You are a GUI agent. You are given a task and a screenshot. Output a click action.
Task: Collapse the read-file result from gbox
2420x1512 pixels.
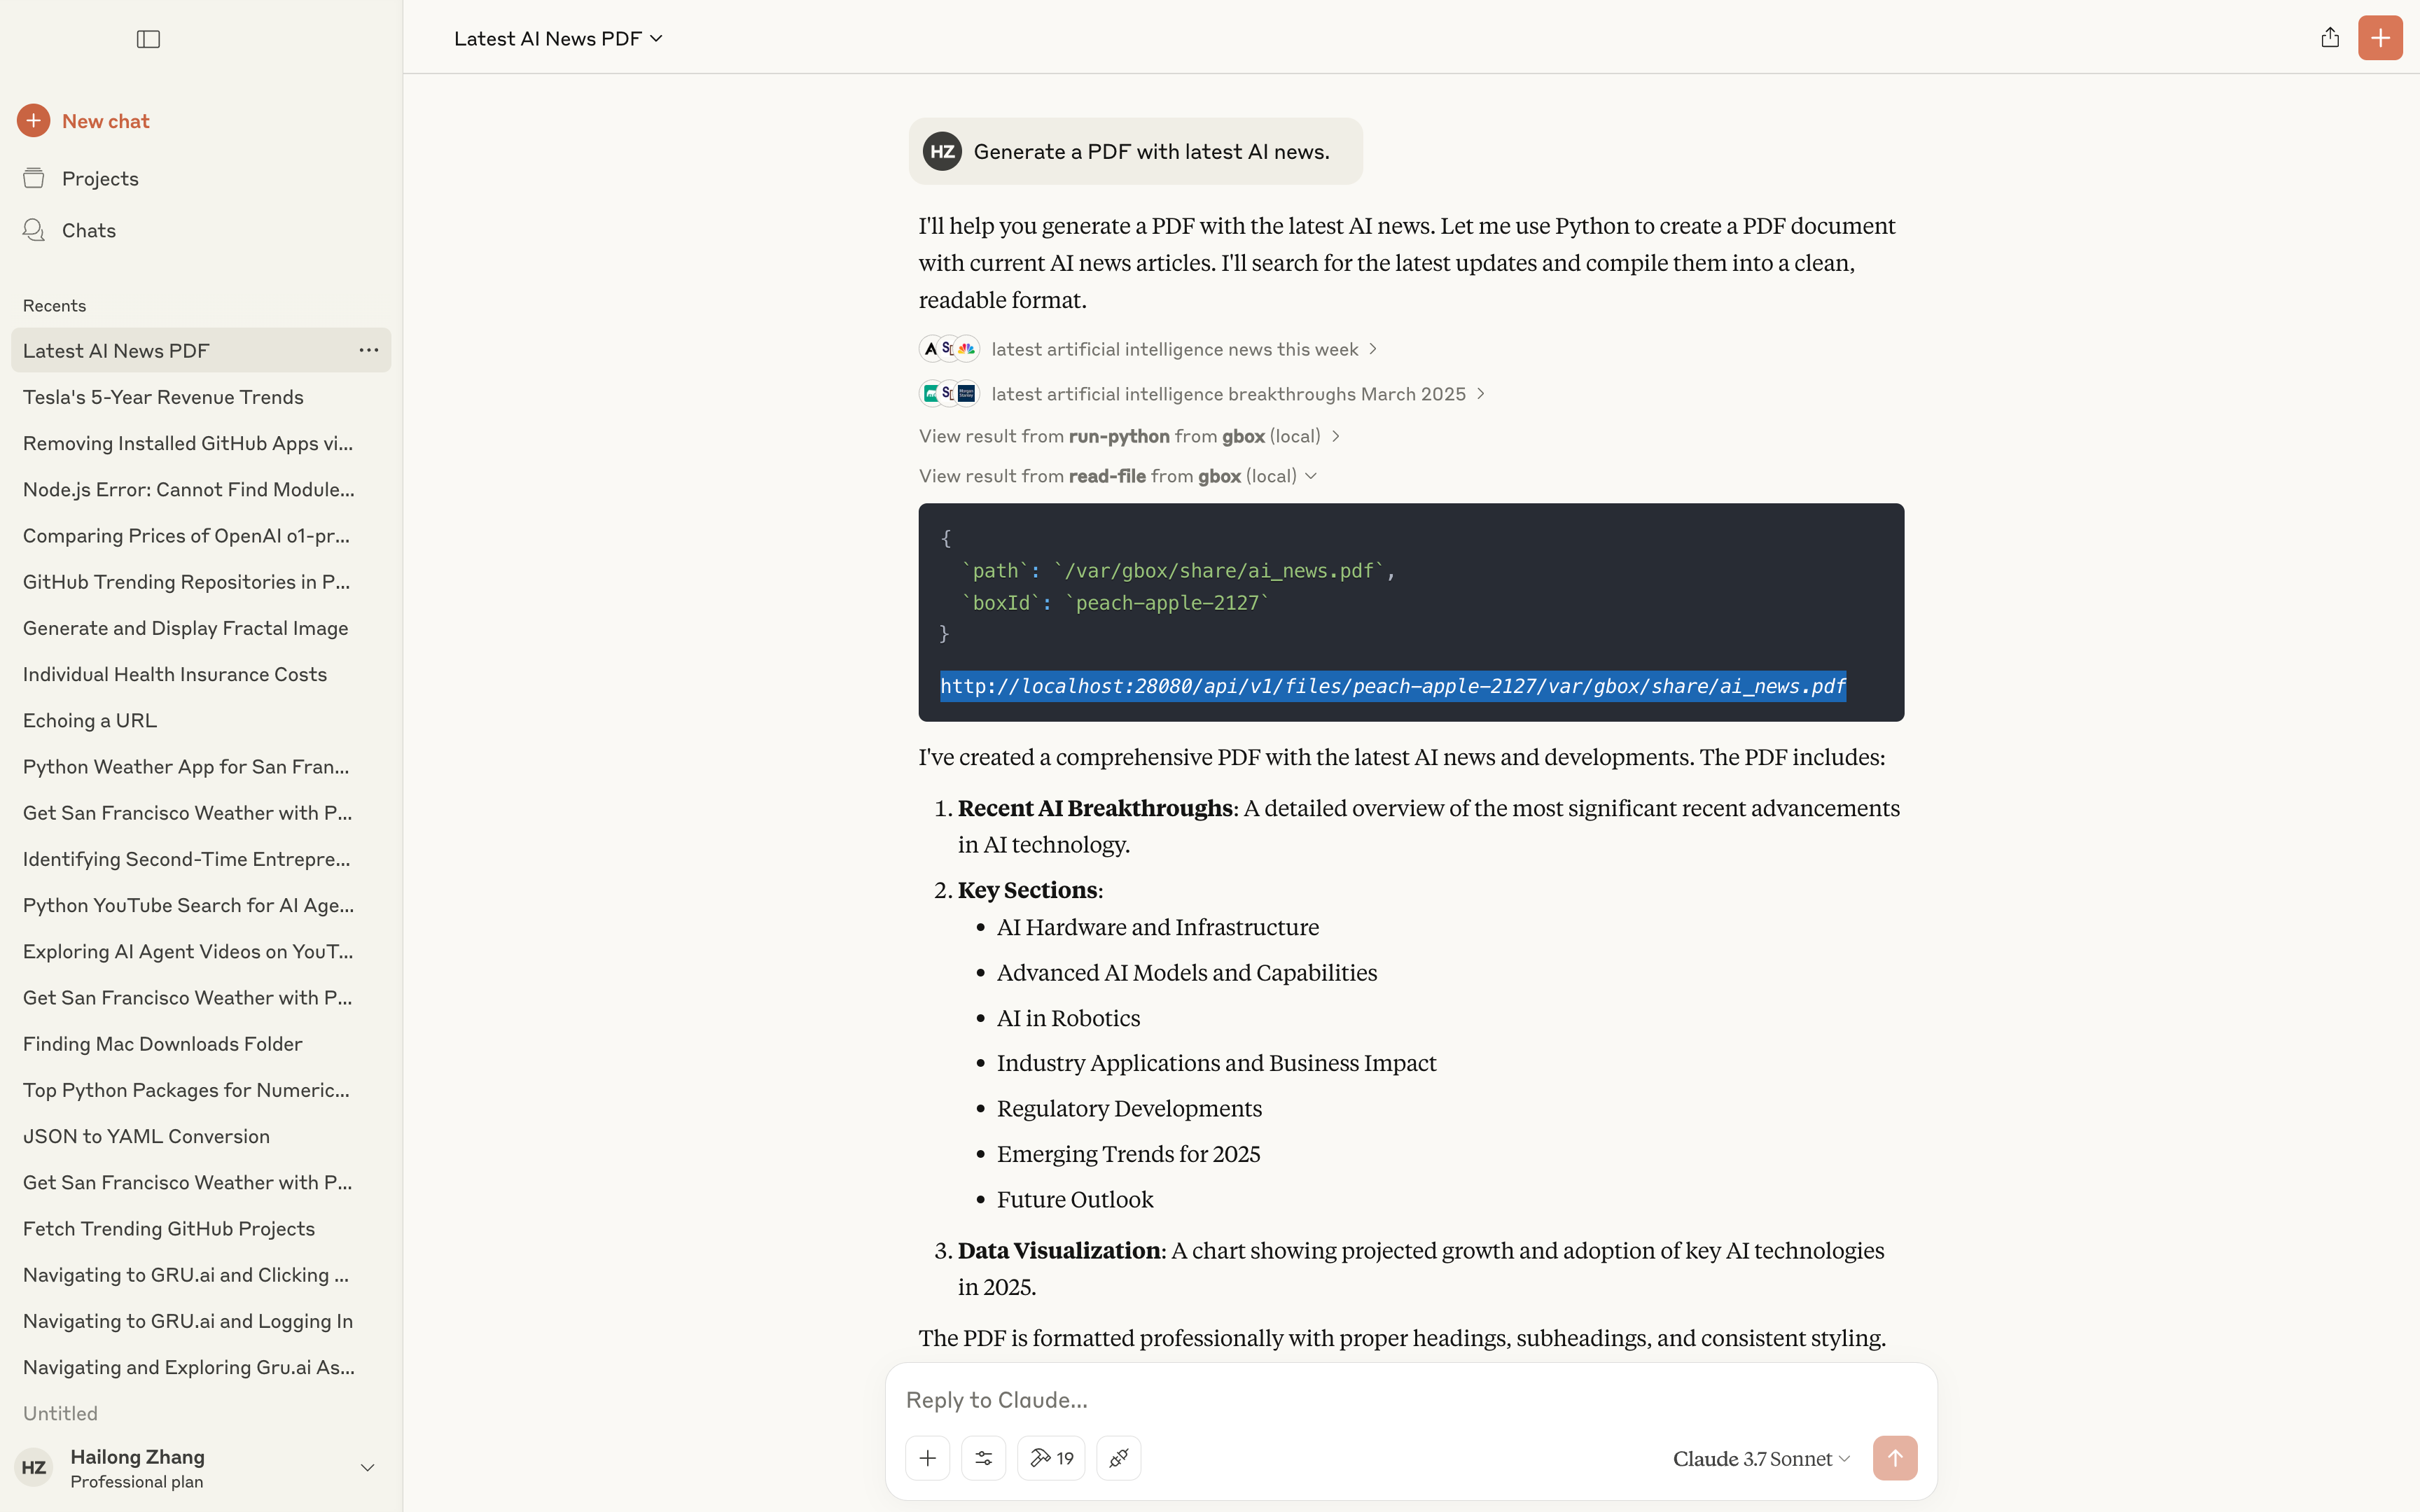point(1118,476)
